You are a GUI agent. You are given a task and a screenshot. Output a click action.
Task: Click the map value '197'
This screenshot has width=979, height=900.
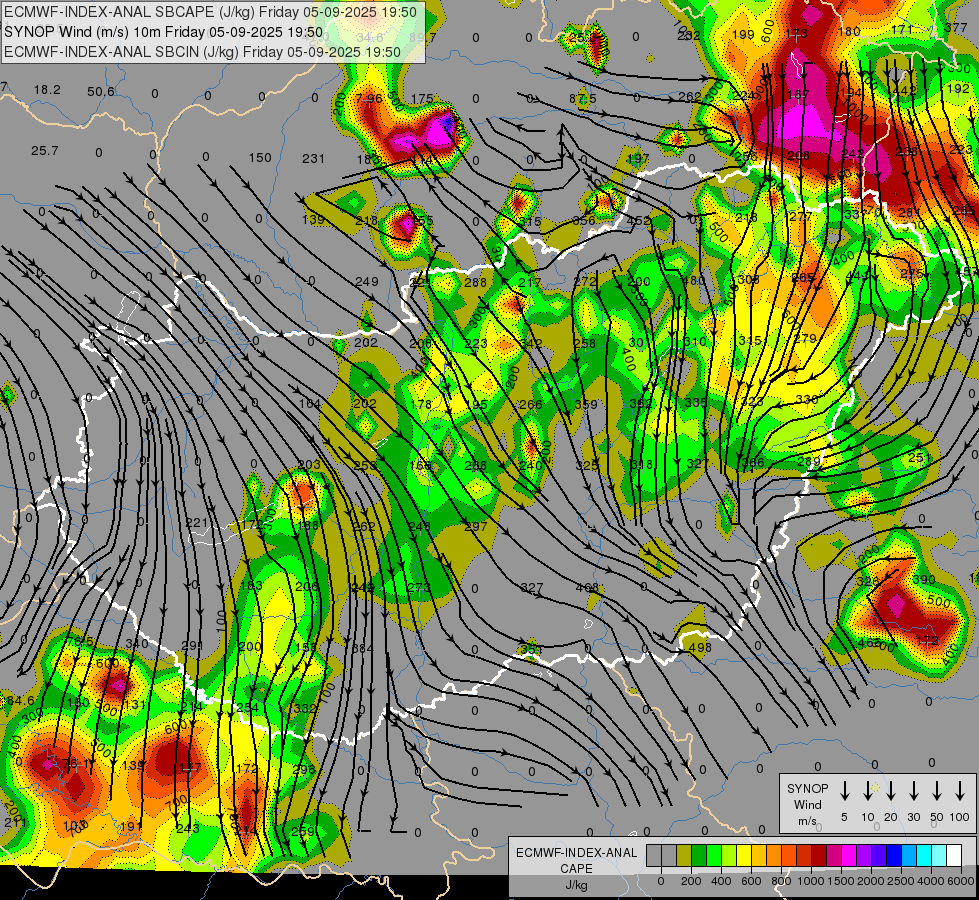(638, 159)
